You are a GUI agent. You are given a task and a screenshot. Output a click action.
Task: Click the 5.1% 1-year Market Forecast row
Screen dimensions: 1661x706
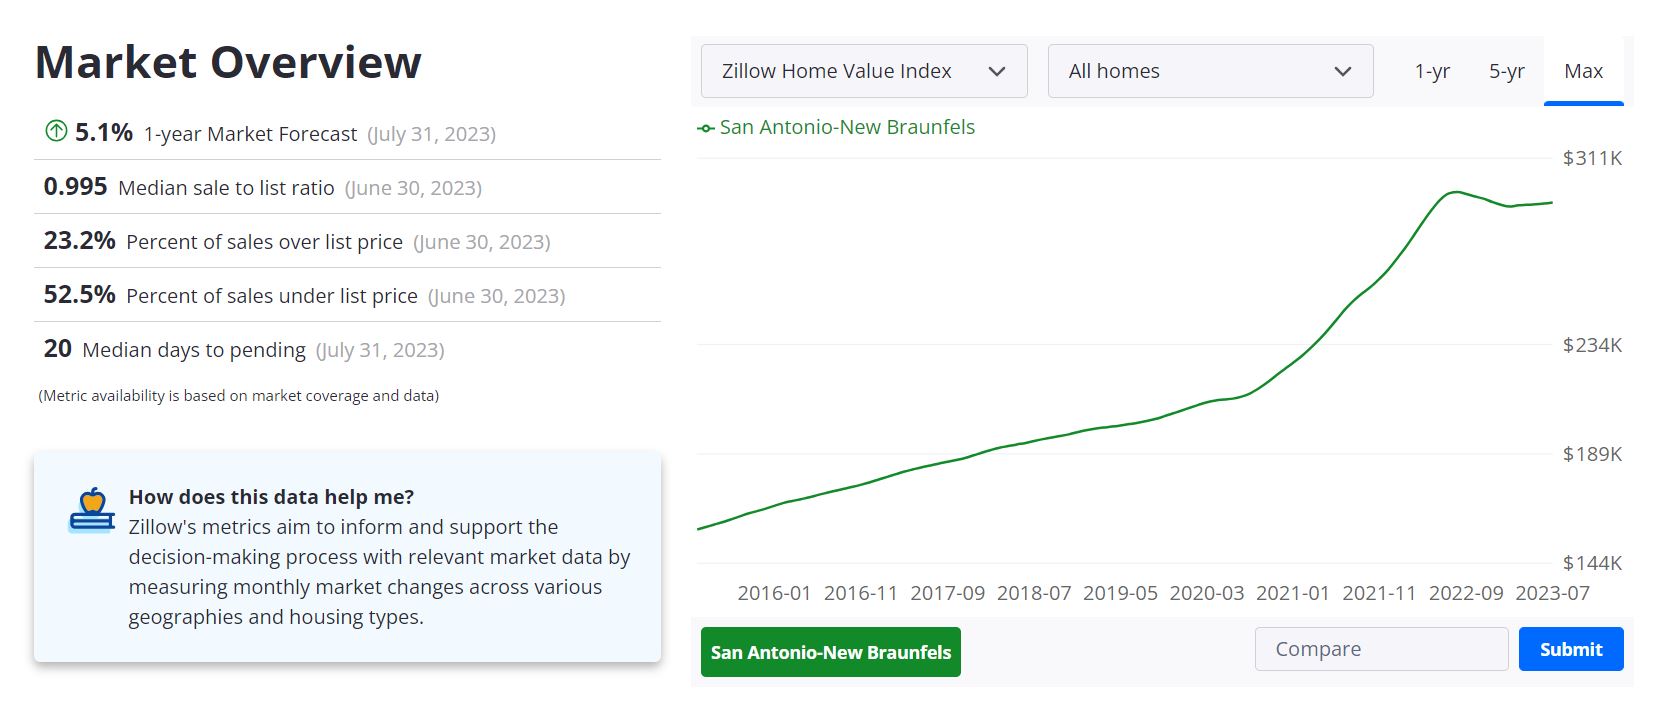tap(270, 132)
